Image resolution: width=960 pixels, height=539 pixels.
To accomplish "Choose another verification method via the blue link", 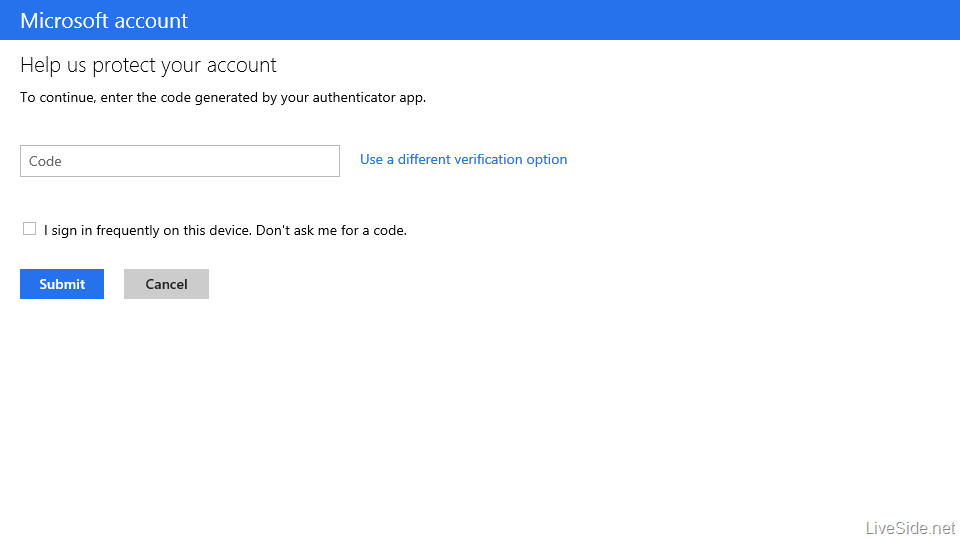I will [463, 159].
